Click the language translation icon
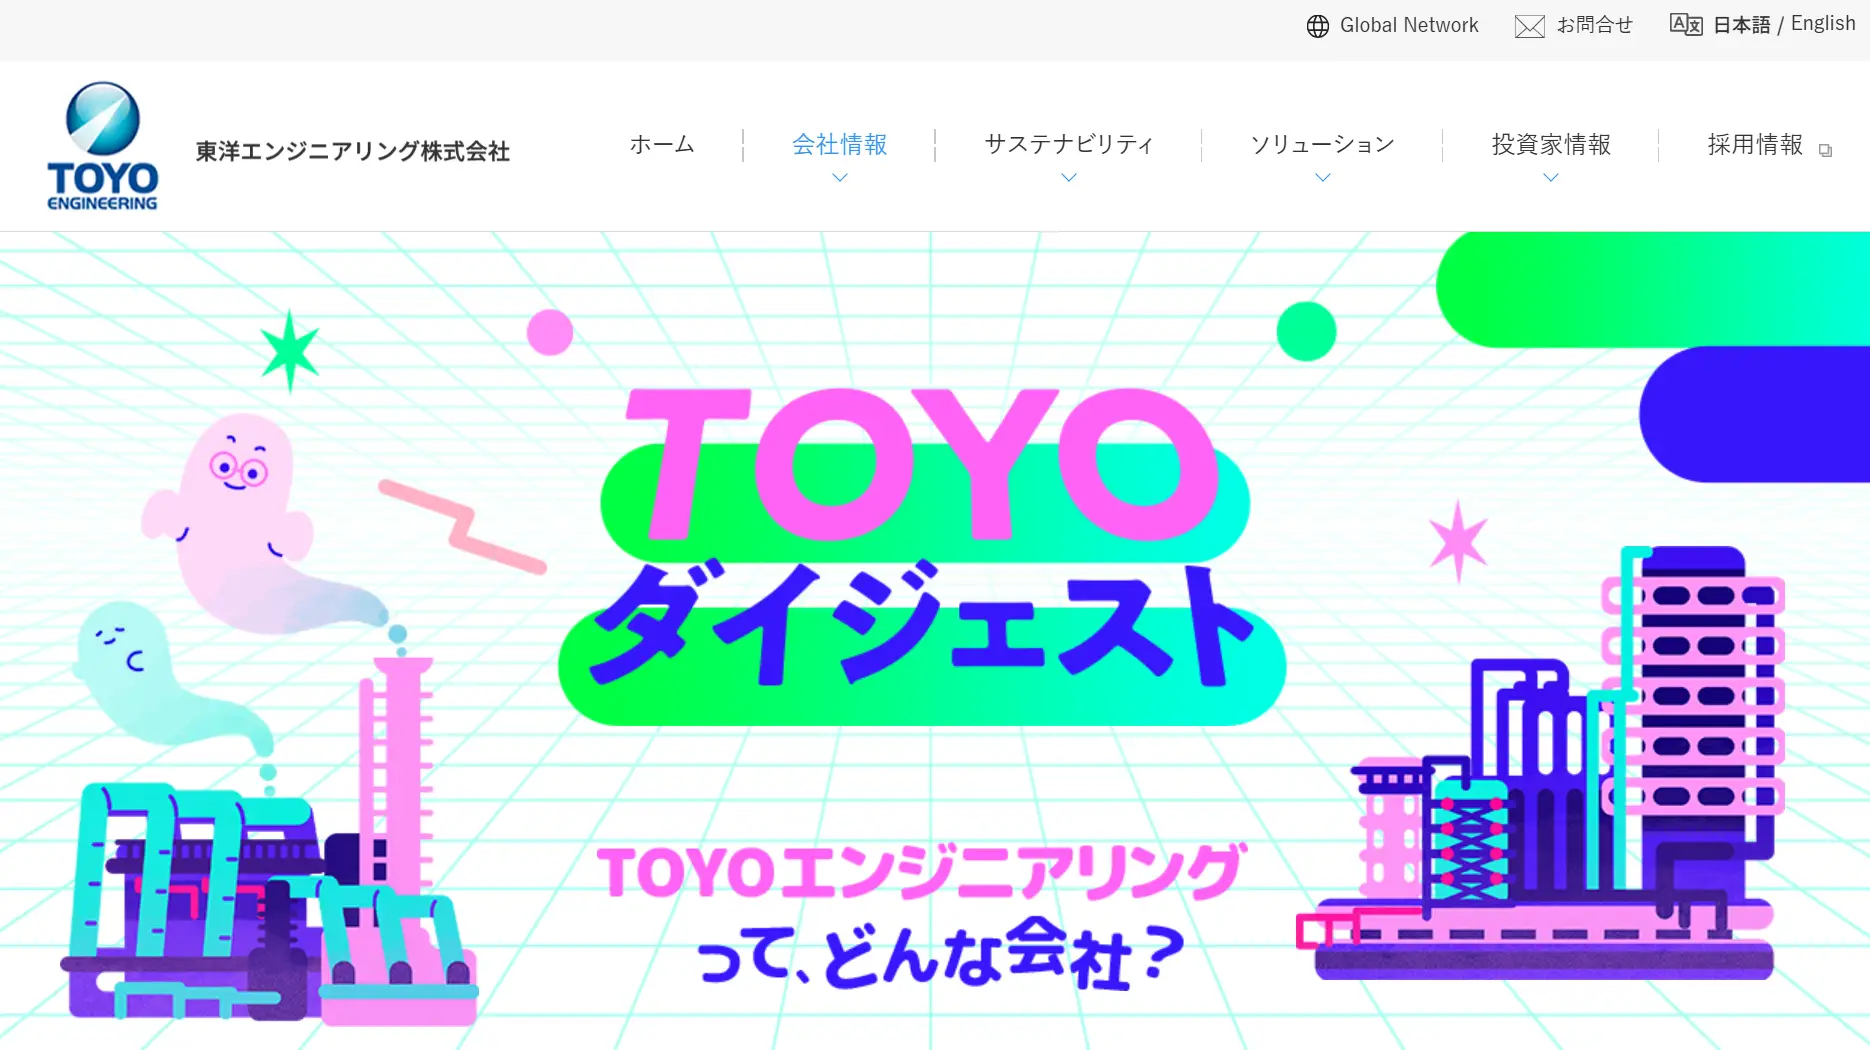1870x1050 pixels. pos(1686,25)
